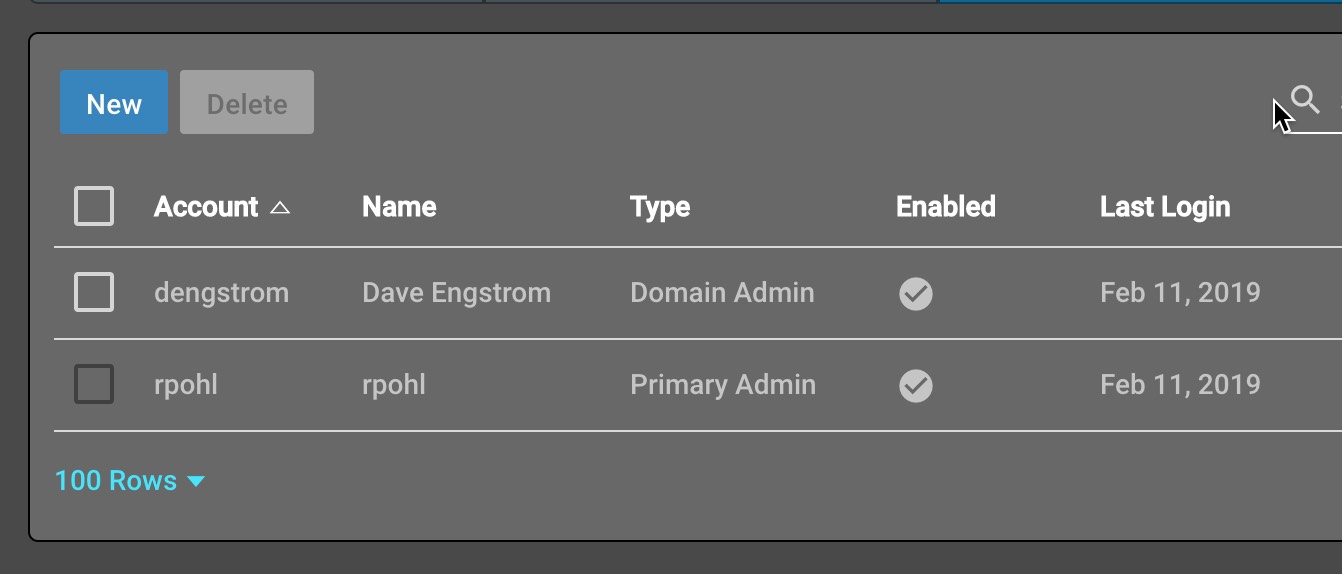Select the dengstrom row checkbox
The height and width of the screenshot is (574, 1342).
click(94, 293)
